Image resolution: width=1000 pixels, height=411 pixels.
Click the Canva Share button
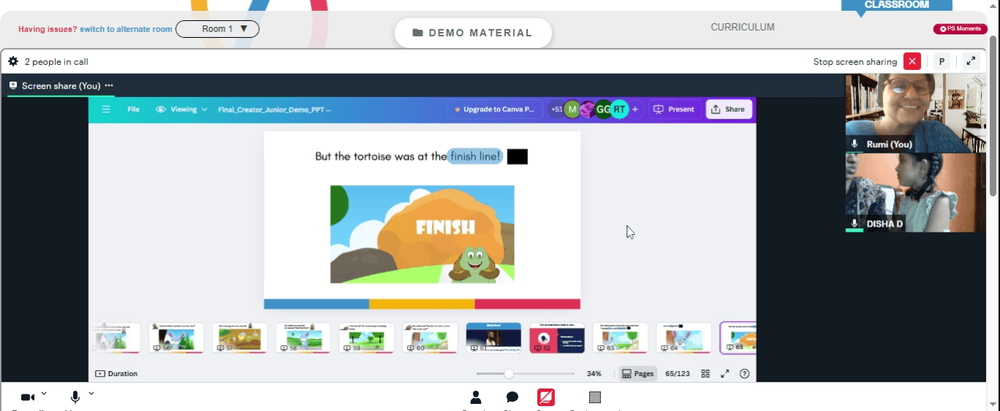(x=728, y=109)
